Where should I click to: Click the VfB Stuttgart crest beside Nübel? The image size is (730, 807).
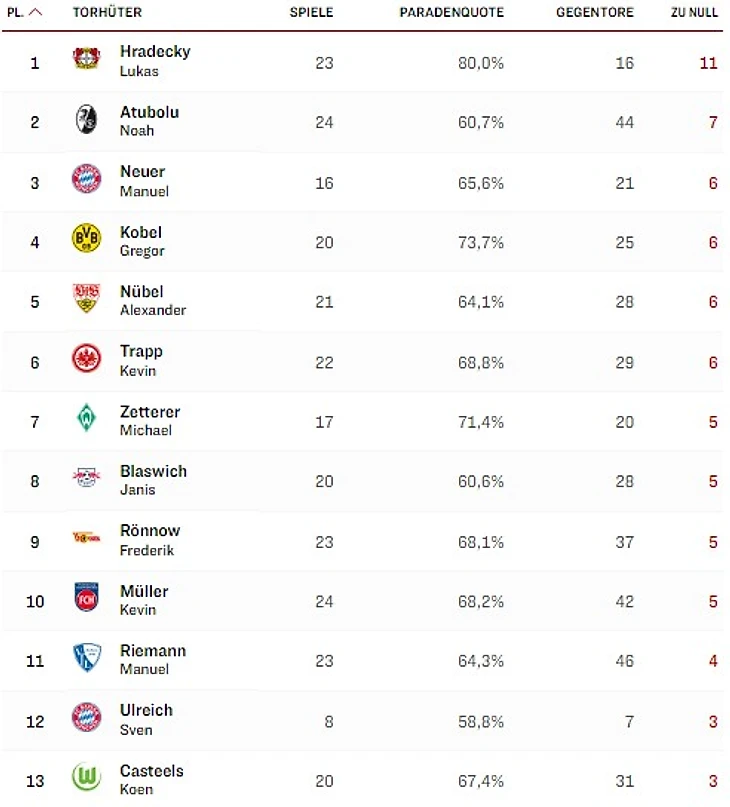86,299
